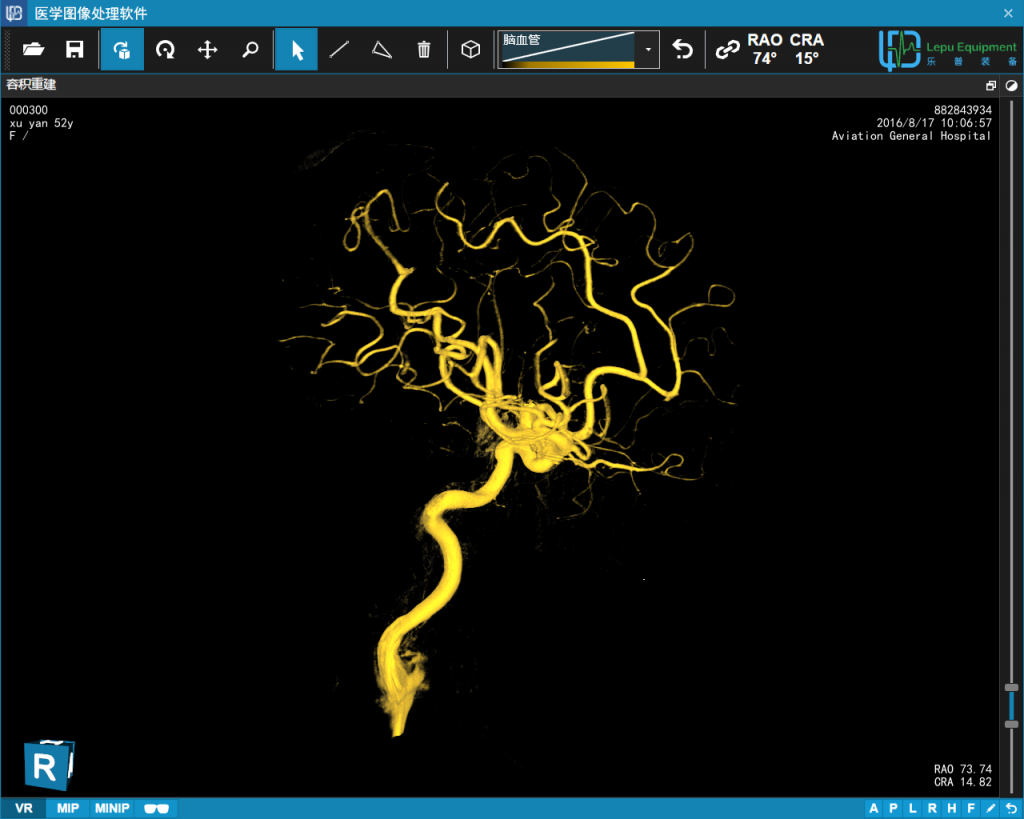Toggle the chain link angle sync

pos(727,49)
